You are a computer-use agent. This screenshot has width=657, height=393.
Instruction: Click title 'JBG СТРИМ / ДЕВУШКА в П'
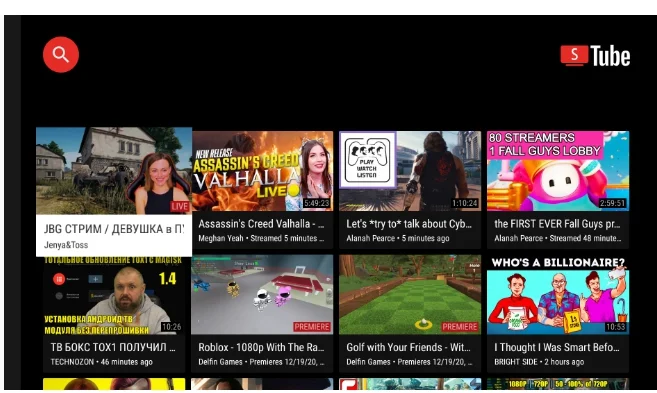pyautogui.click(x=114, y=229)
